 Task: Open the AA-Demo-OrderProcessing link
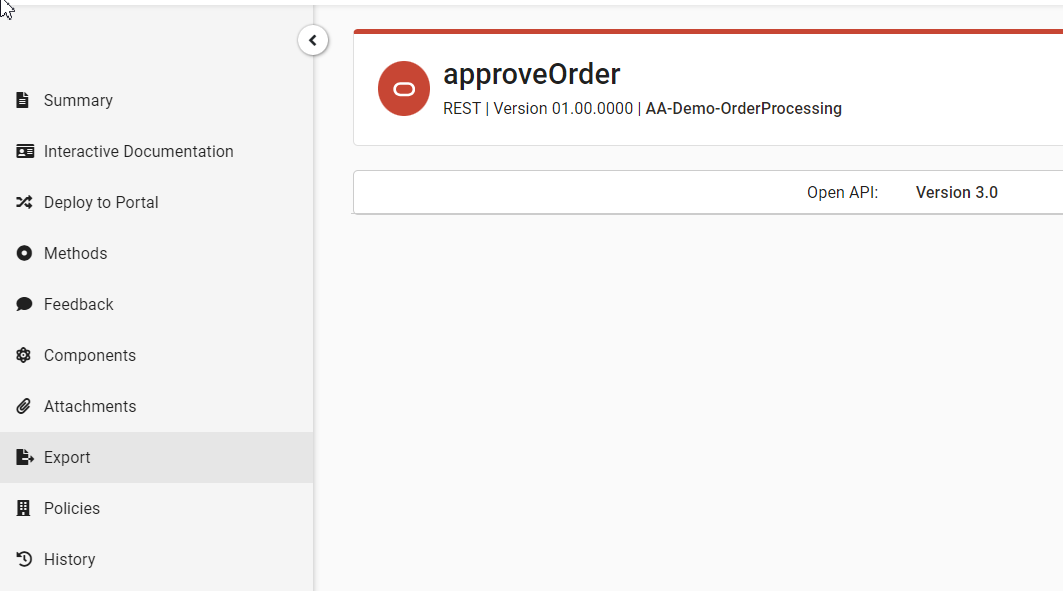click(744, 108)
